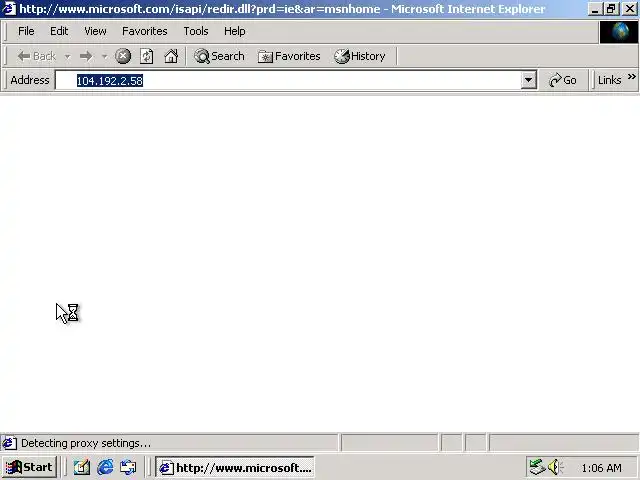Open the View menu
Viewport: 640px width, 480px height.
coord(95,31)
